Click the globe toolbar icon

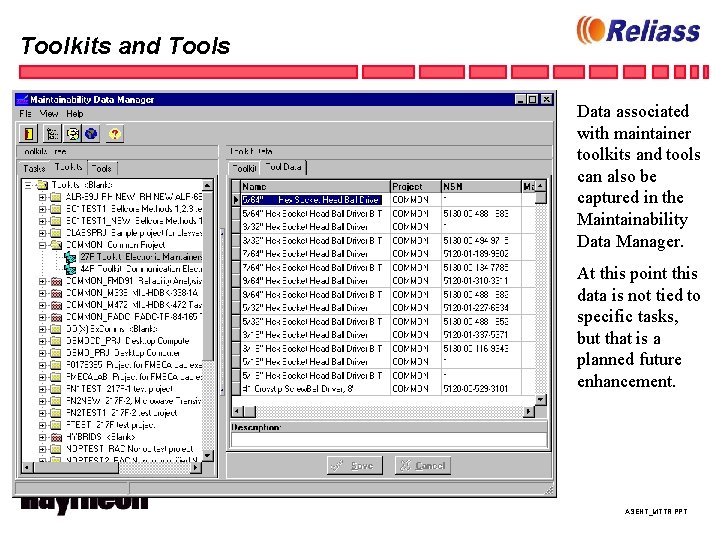pyautogui.click(x=91, y=134)
